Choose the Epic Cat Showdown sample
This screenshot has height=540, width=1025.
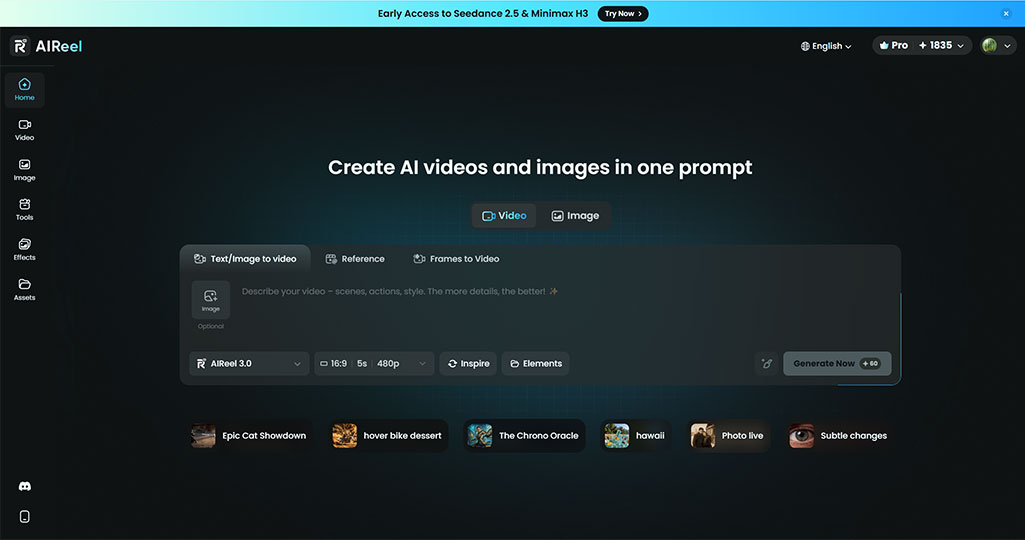click(x=249, y=435)
